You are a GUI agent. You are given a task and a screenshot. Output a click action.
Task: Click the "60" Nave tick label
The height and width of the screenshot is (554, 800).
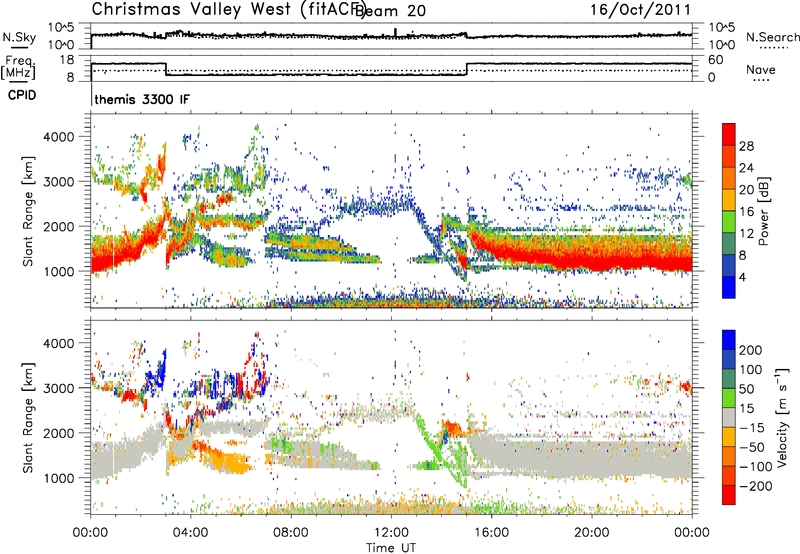coord(716,60)
